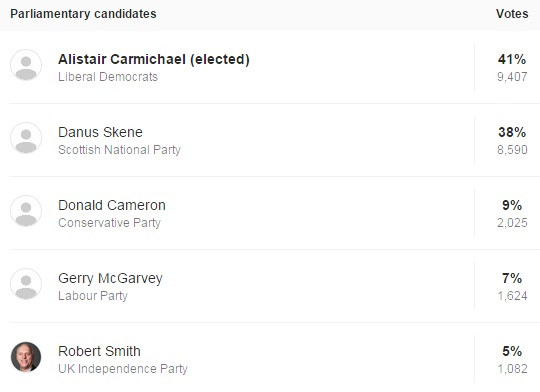Open the Alistair Carmichael (elected) candidate name

(154, 60)
